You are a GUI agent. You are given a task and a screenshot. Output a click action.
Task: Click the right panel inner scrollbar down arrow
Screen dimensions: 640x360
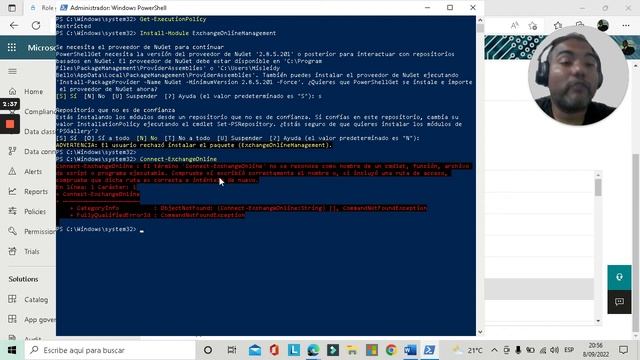click(598, 320)
